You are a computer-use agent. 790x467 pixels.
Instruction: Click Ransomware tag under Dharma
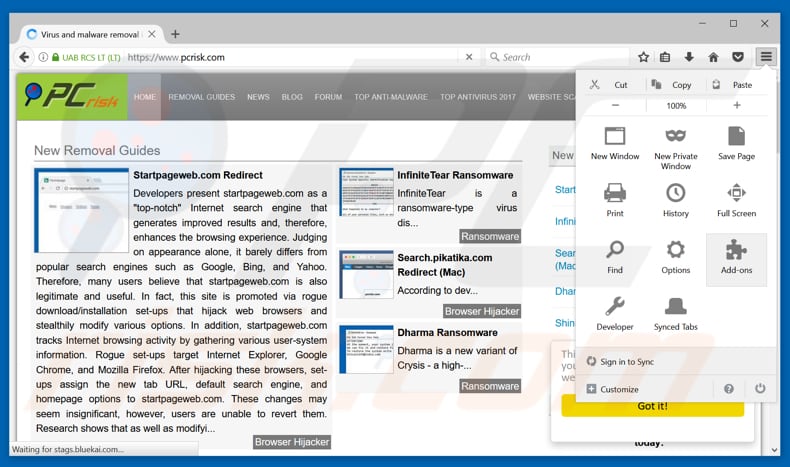[490, 386]
